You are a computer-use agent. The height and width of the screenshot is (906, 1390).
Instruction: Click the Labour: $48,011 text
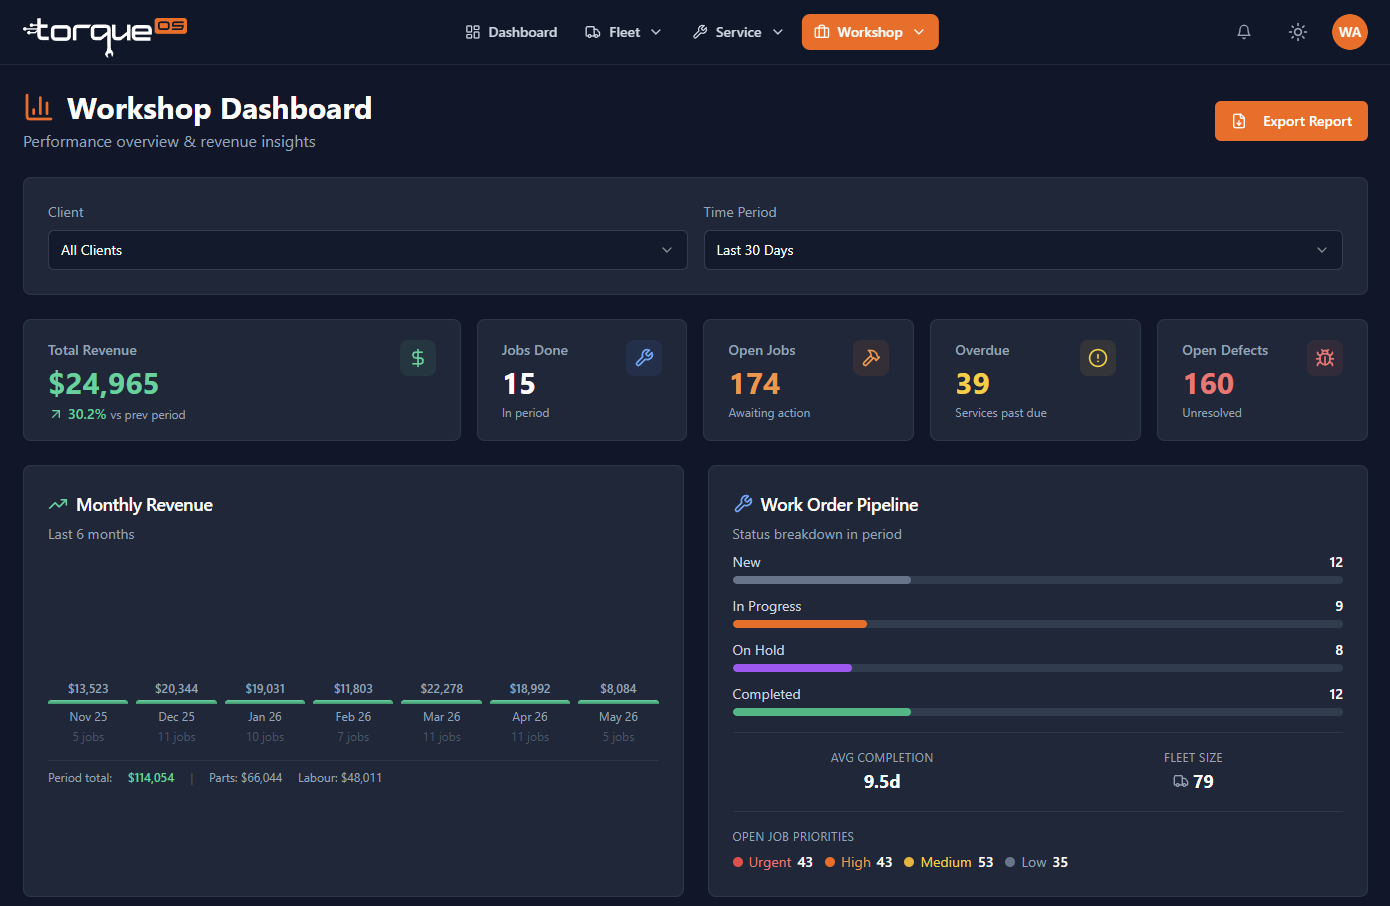tap(340, 778)
